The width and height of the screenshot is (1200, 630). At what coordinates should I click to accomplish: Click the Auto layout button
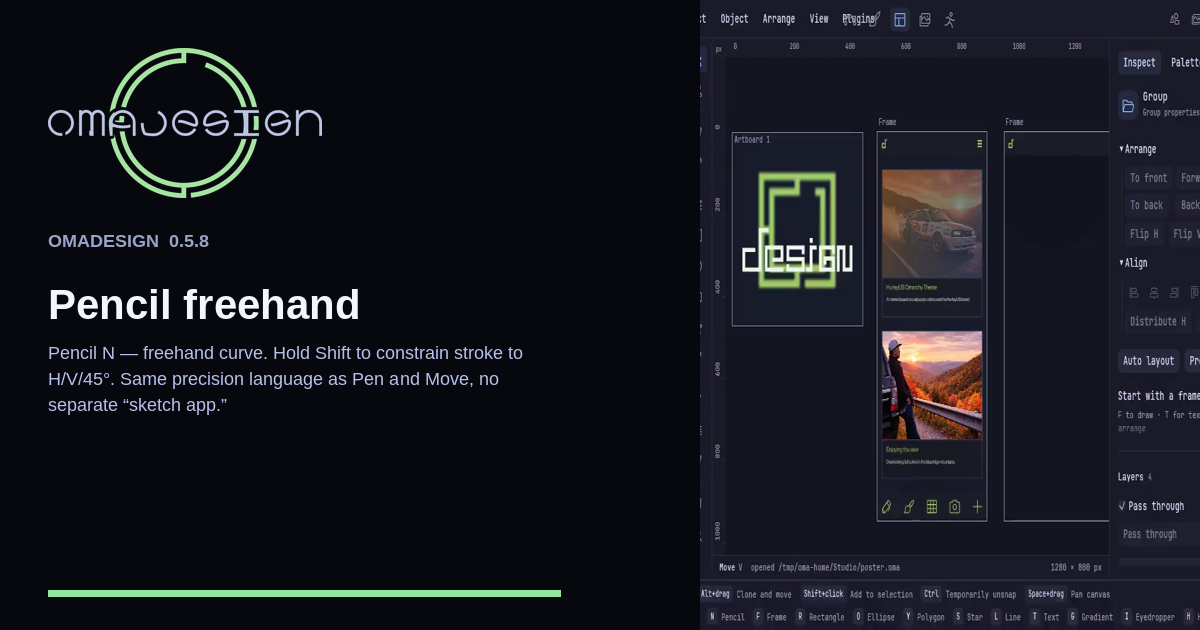1148,361
